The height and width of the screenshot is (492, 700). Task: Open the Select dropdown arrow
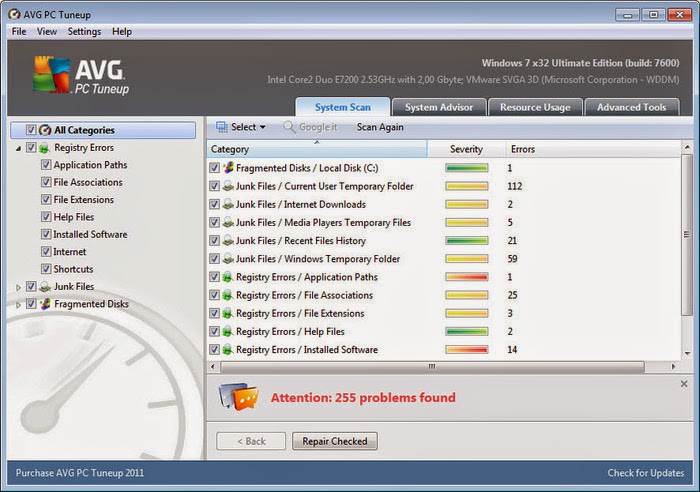click(263, 127)
